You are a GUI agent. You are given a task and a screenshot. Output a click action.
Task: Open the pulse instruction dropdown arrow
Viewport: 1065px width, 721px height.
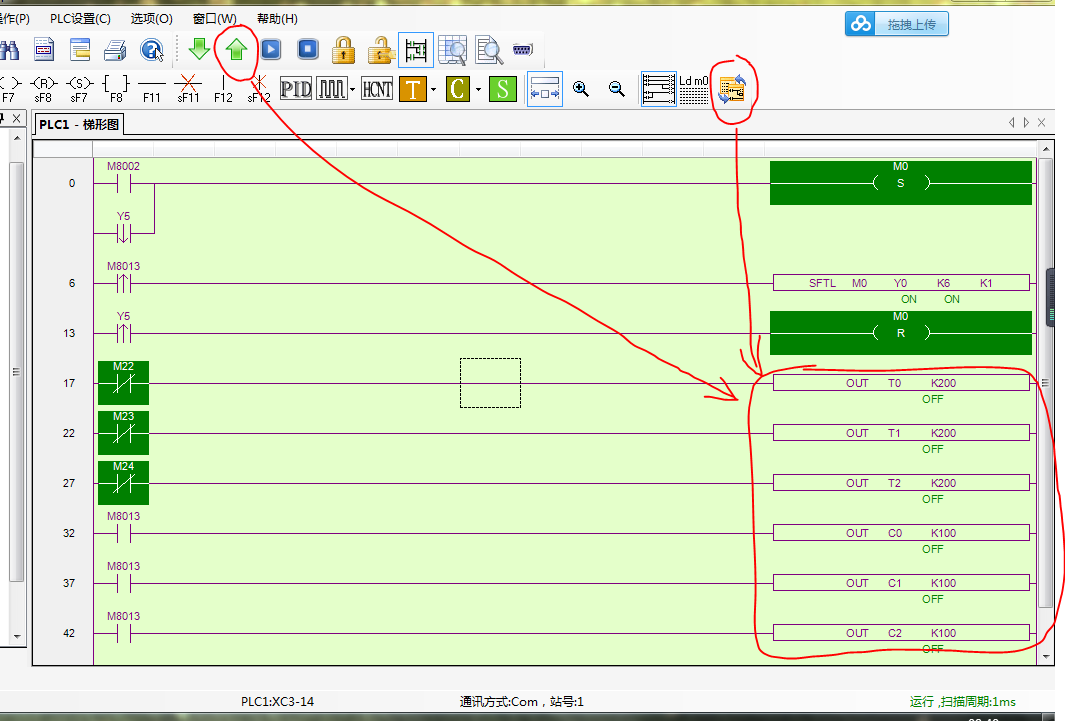pos(352,89)
